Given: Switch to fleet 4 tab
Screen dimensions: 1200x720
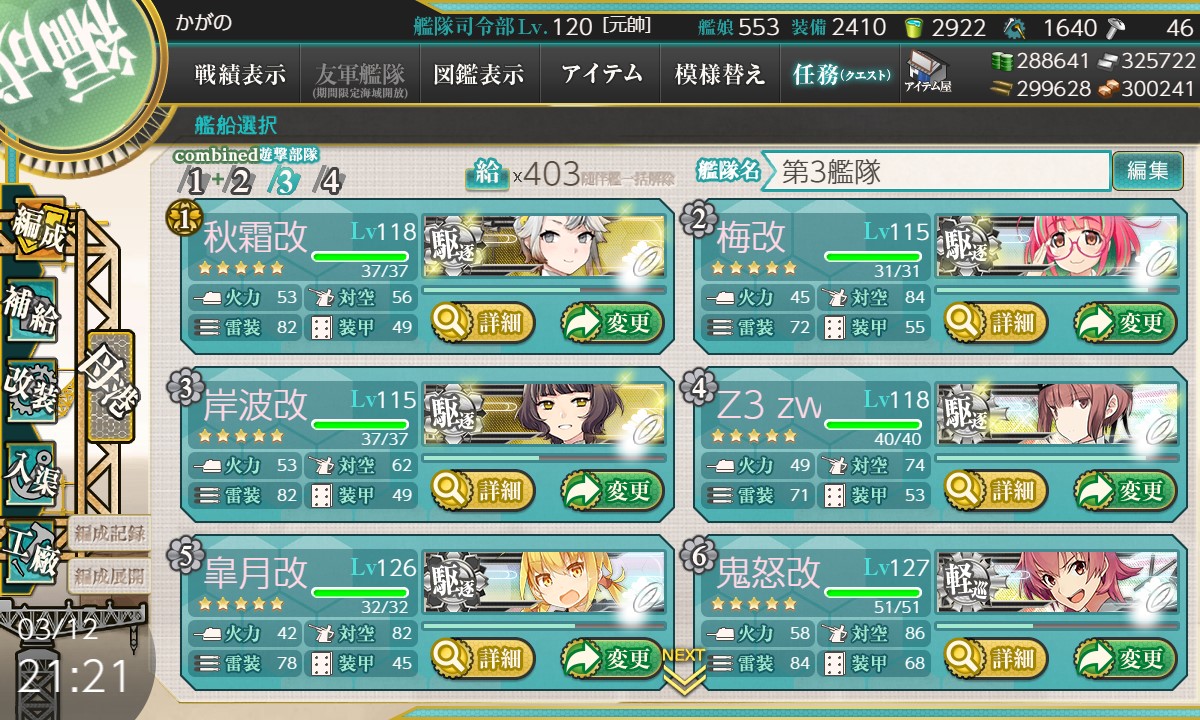Looking at the screenshot, I should [328, 181].
